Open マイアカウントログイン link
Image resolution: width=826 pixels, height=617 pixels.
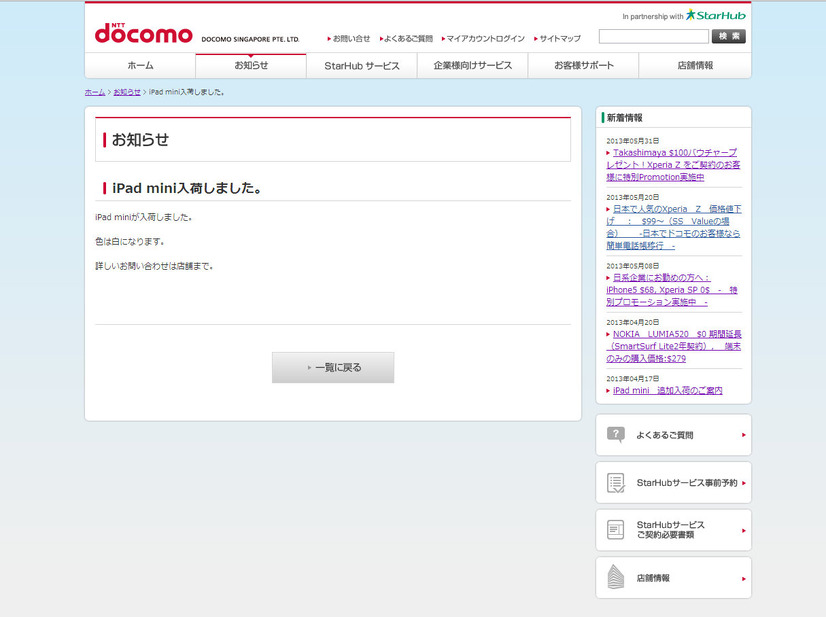(x=483, y=38)
